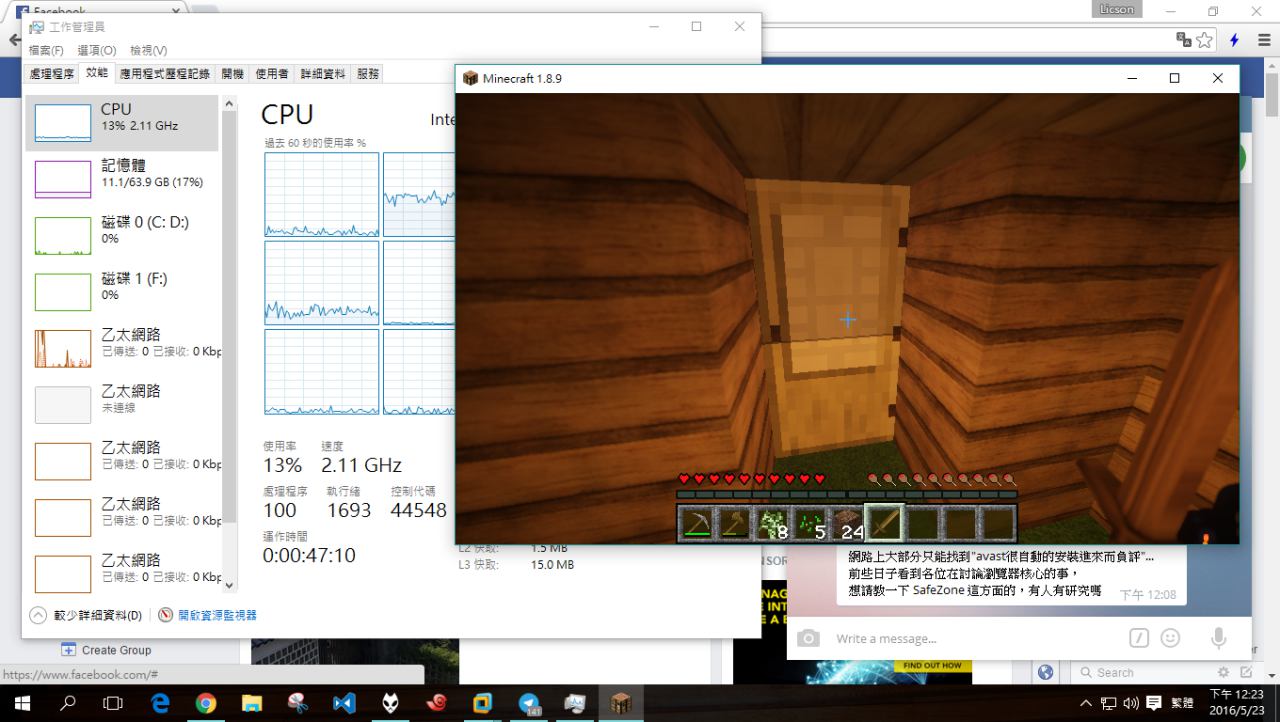Switch to the 應用程式歷程記錄 tab

[165, 73]
